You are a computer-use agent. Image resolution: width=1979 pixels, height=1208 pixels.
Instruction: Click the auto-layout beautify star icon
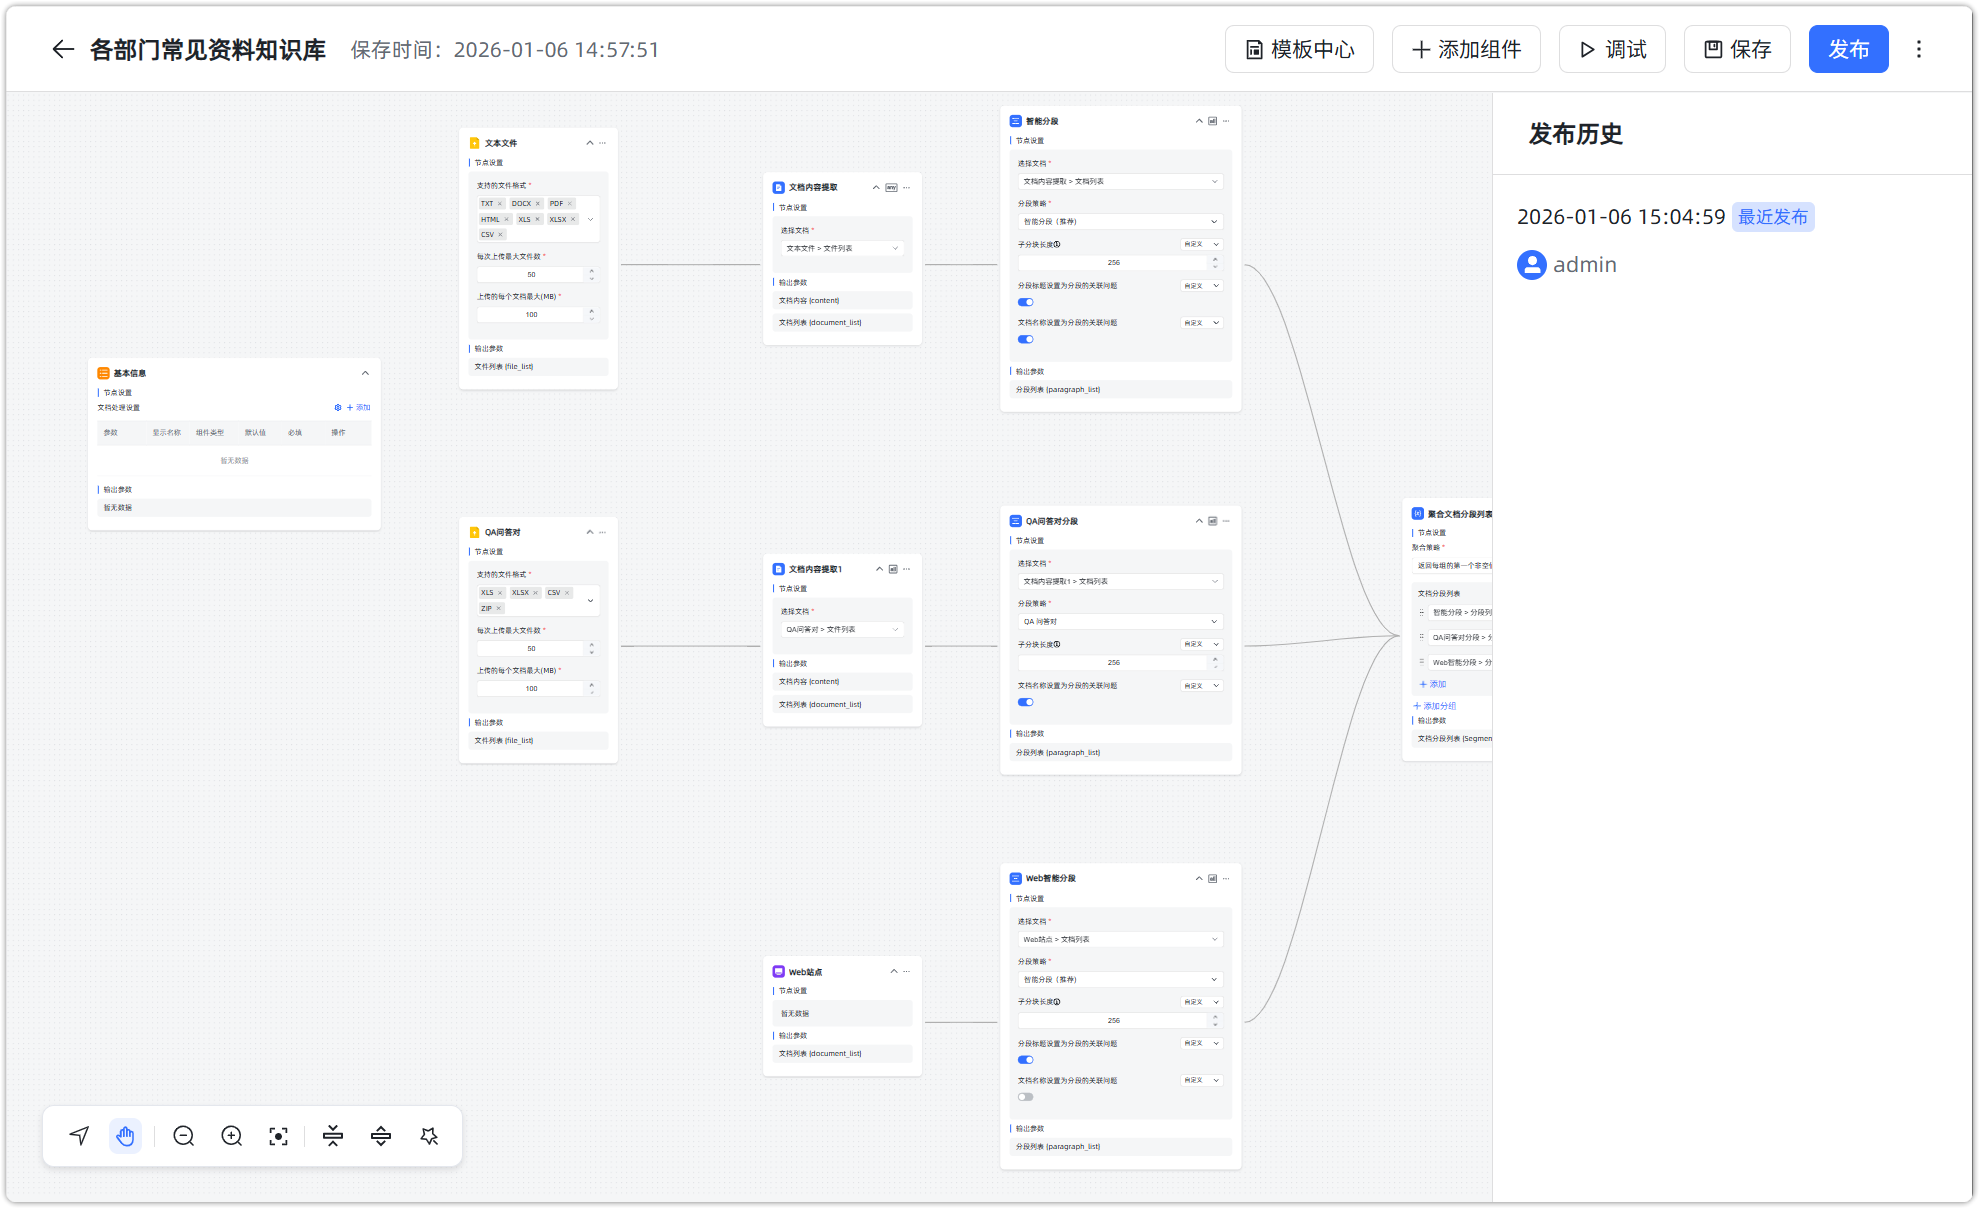pyautogui.click(x=430, y=1136)
